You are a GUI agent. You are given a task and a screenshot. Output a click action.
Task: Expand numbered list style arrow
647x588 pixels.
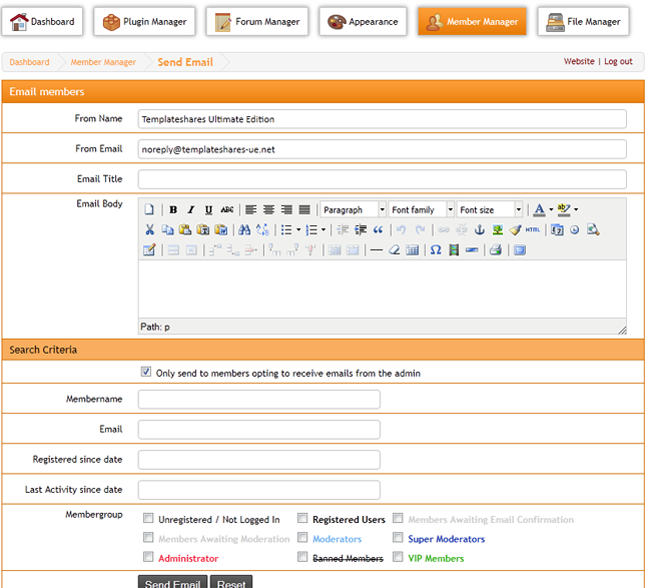point(323,229)
